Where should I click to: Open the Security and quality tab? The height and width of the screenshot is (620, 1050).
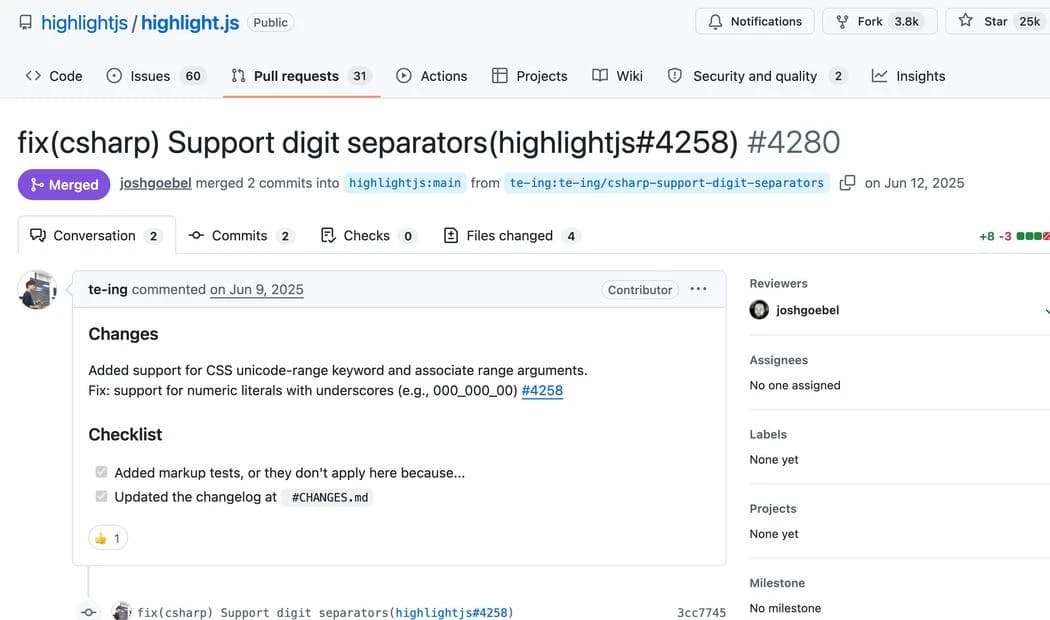pyautogui.click(x=757, y=76)
